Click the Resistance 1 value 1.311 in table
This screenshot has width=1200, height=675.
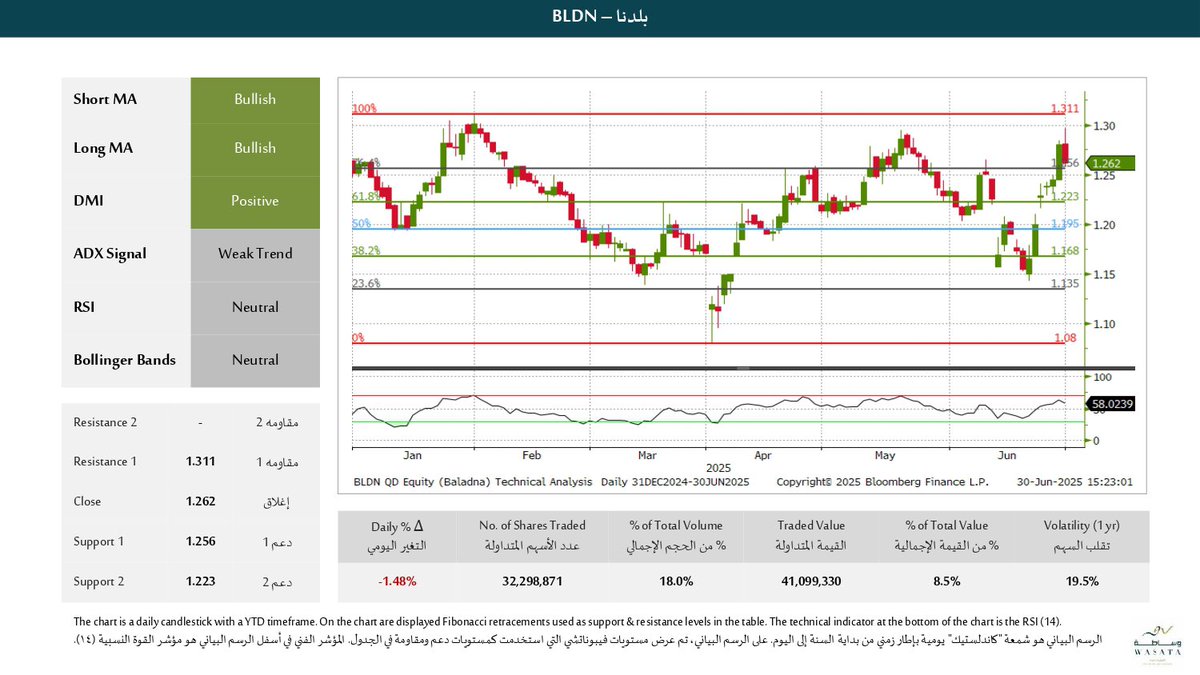pyautogui.click(x=200, y=462)
